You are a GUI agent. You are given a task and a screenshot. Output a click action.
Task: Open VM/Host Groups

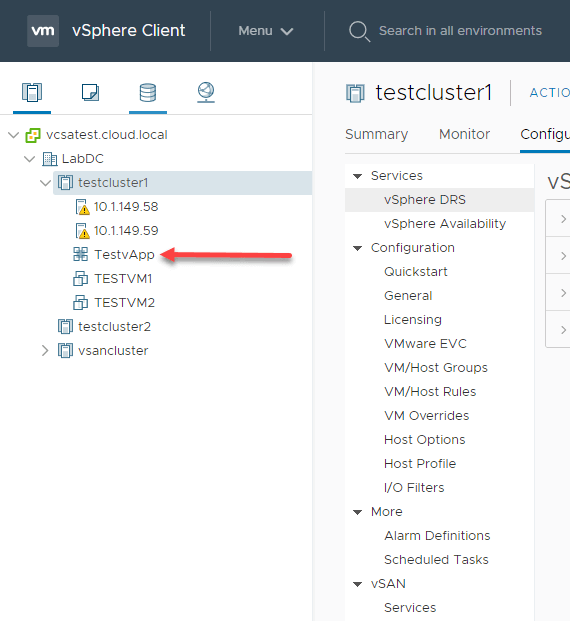(436, 368)
